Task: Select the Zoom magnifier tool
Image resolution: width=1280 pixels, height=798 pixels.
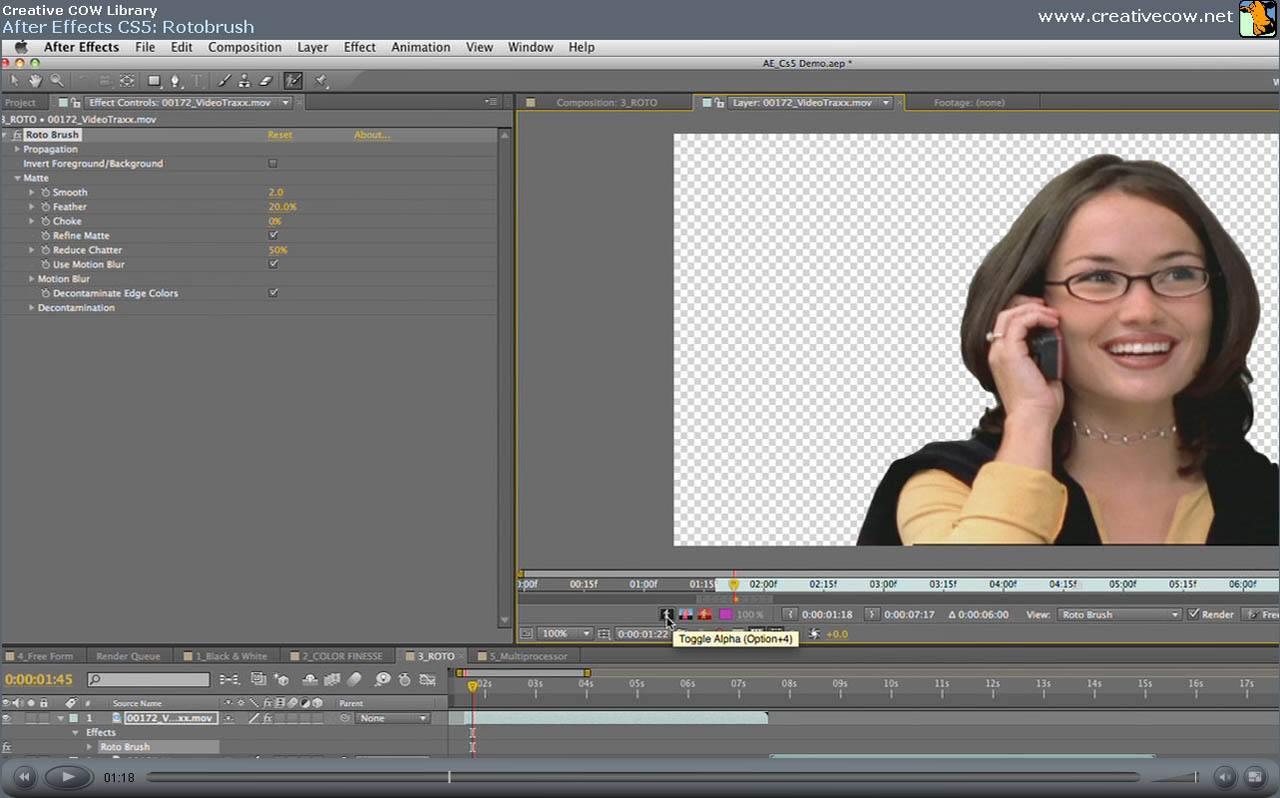Action: pyautogui.click(x=57, y=80)
